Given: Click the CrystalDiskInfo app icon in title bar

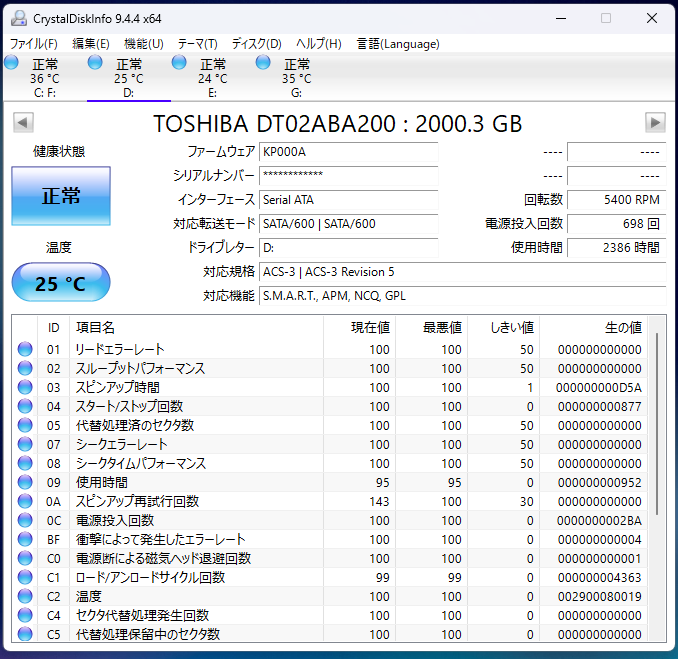Looking at the screenshot, I should point(19,19).
